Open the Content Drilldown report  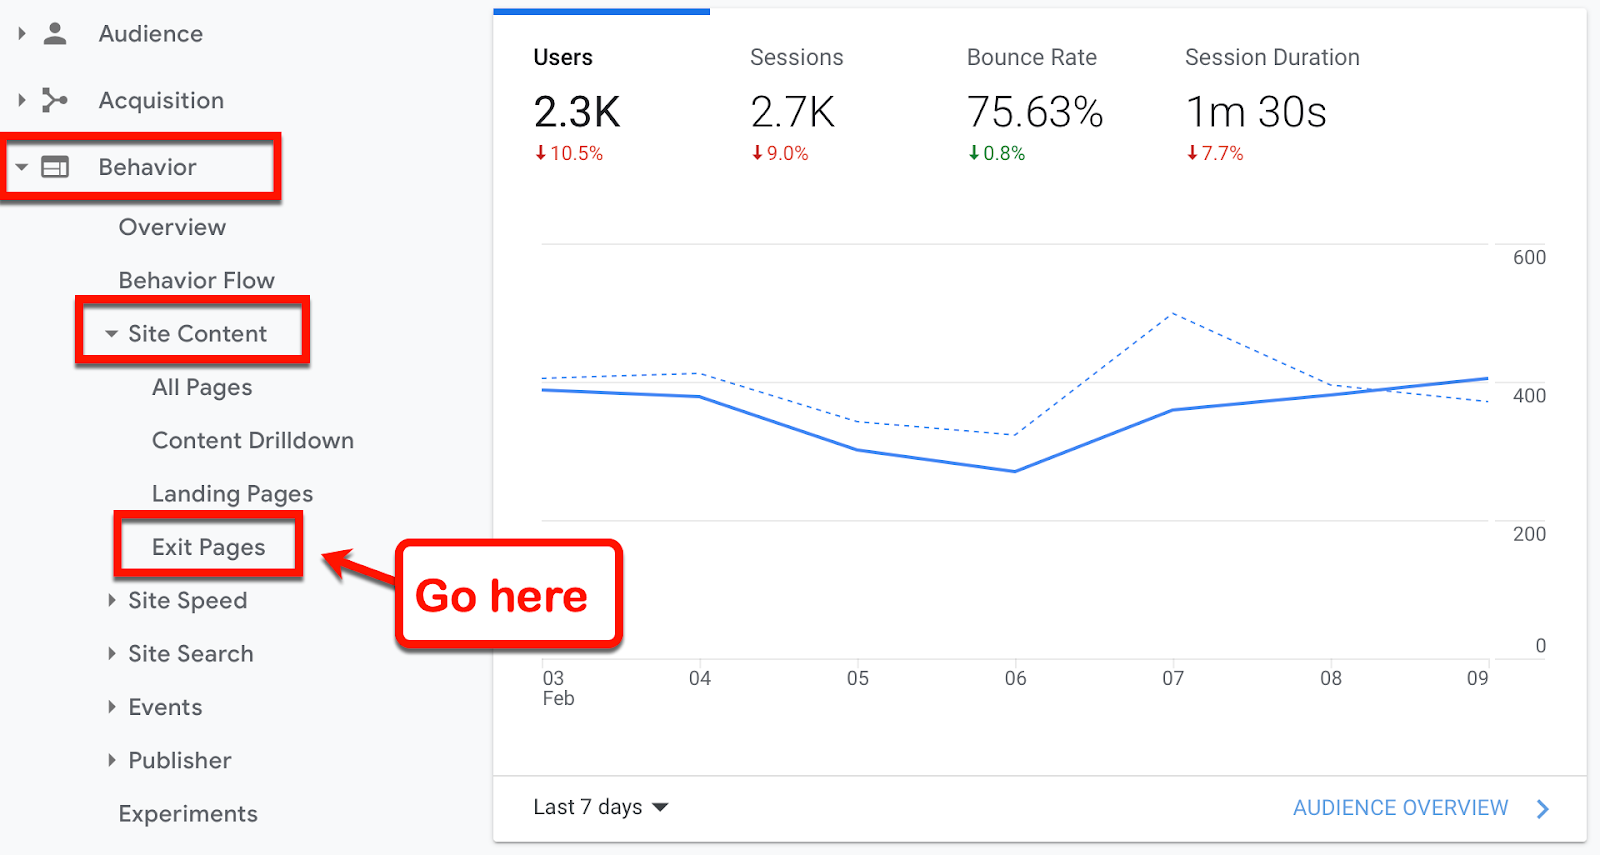point(253,440)
